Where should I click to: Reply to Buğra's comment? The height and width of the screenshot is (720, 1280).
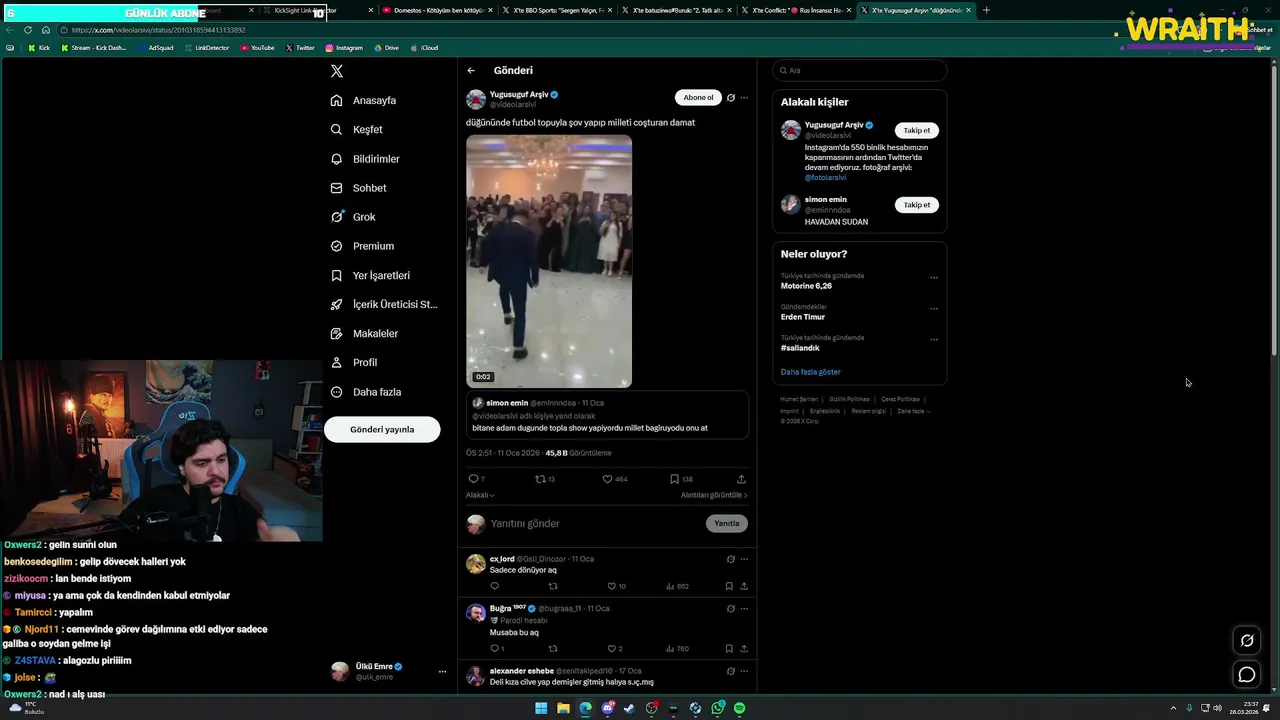coord(497,648)
